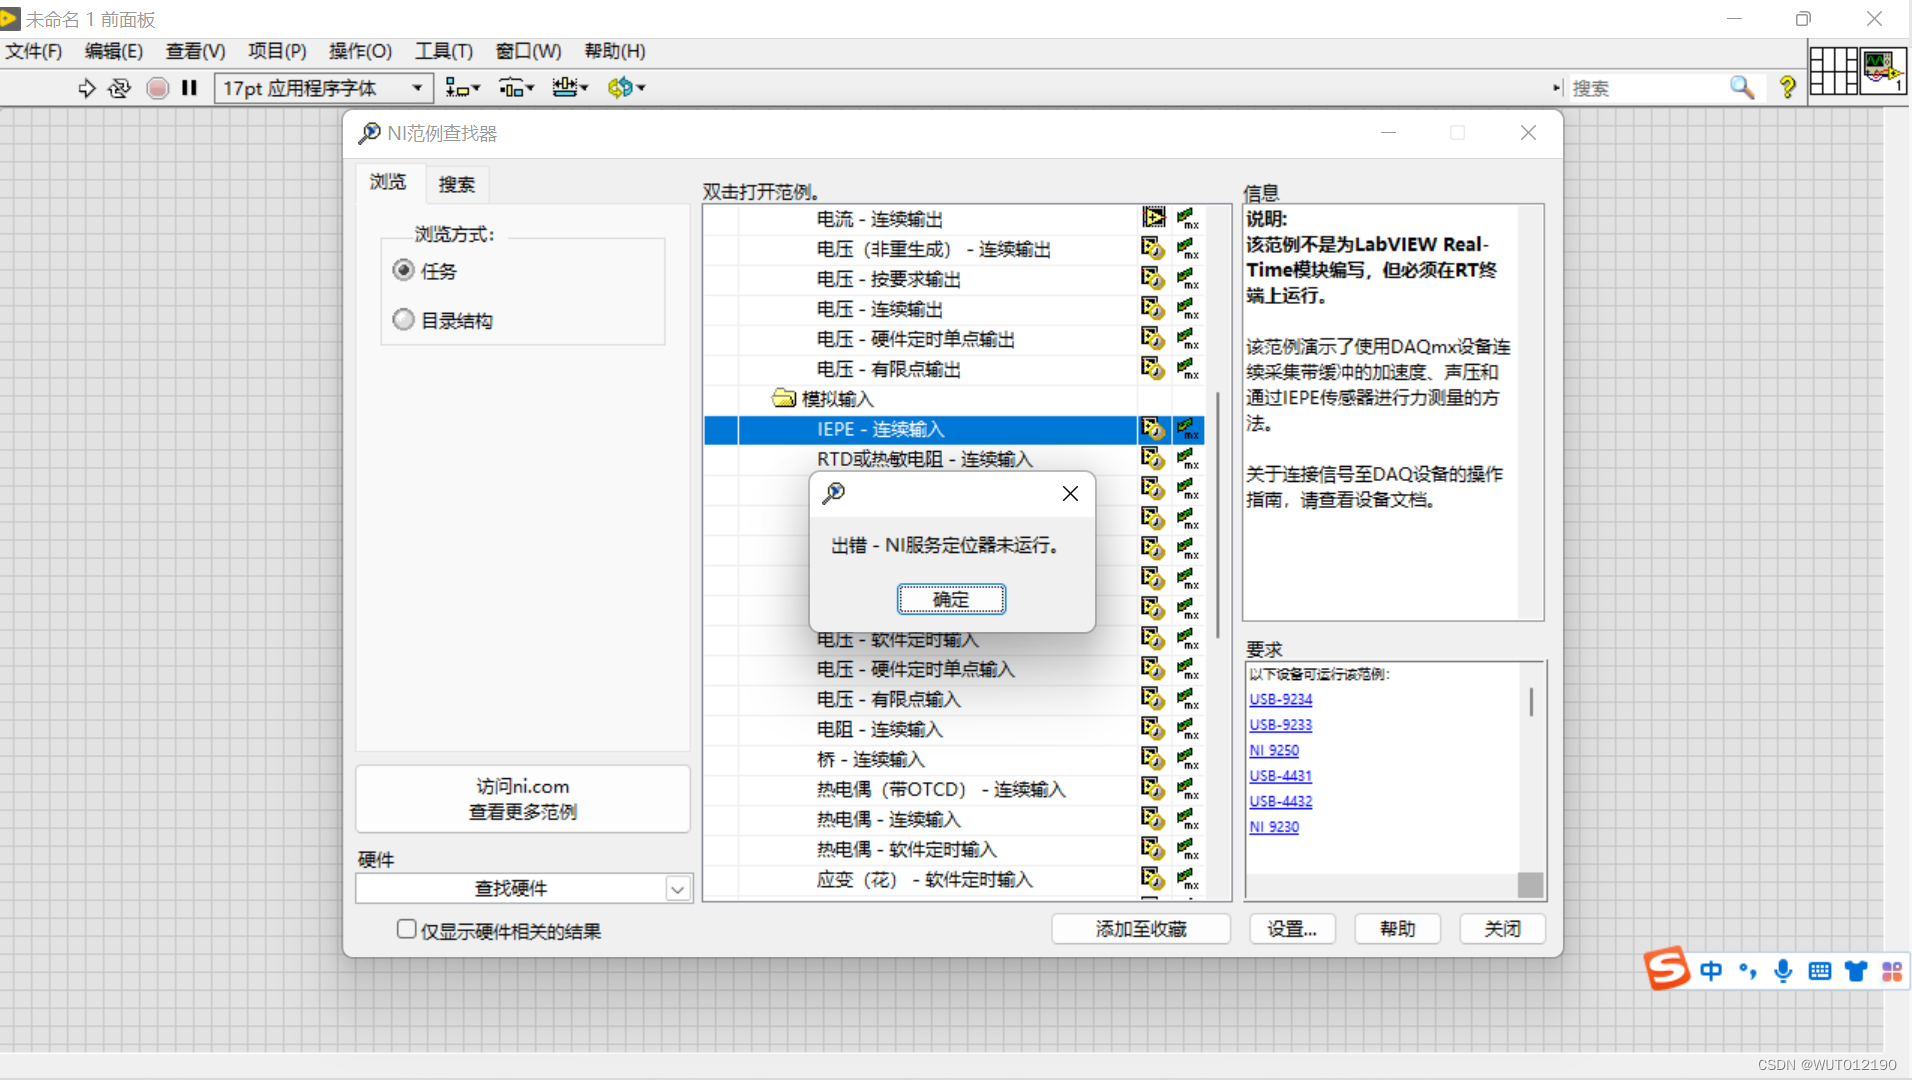Click VI icon beside 电流 - 连续输出
The height and width of the screenshot is (1080, 1912).
pos(1153,218)
